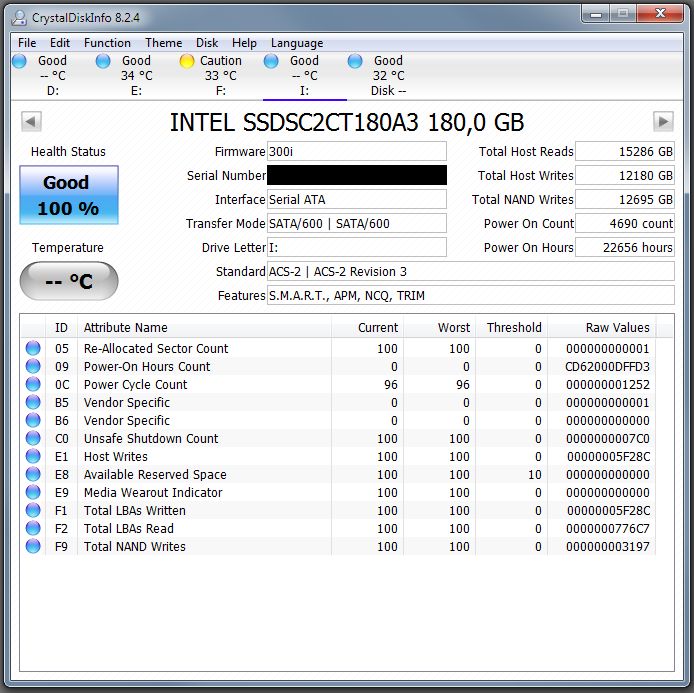The width and height of the screenshot is (694, 693).
Task: Select the unlettered Disk -- at 32 °C
Action: click(x=388, y=75)
